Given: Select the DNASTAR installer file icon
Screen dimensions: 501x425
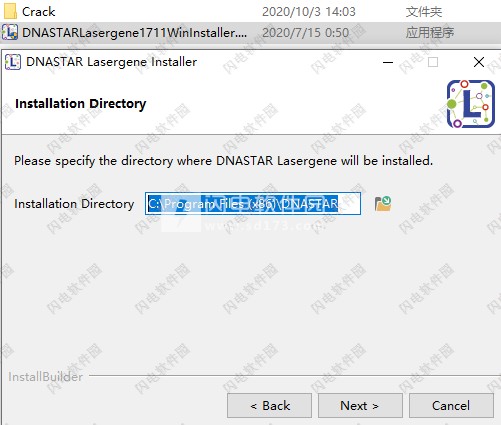Looking at the screenshot, I should point(10,32).
